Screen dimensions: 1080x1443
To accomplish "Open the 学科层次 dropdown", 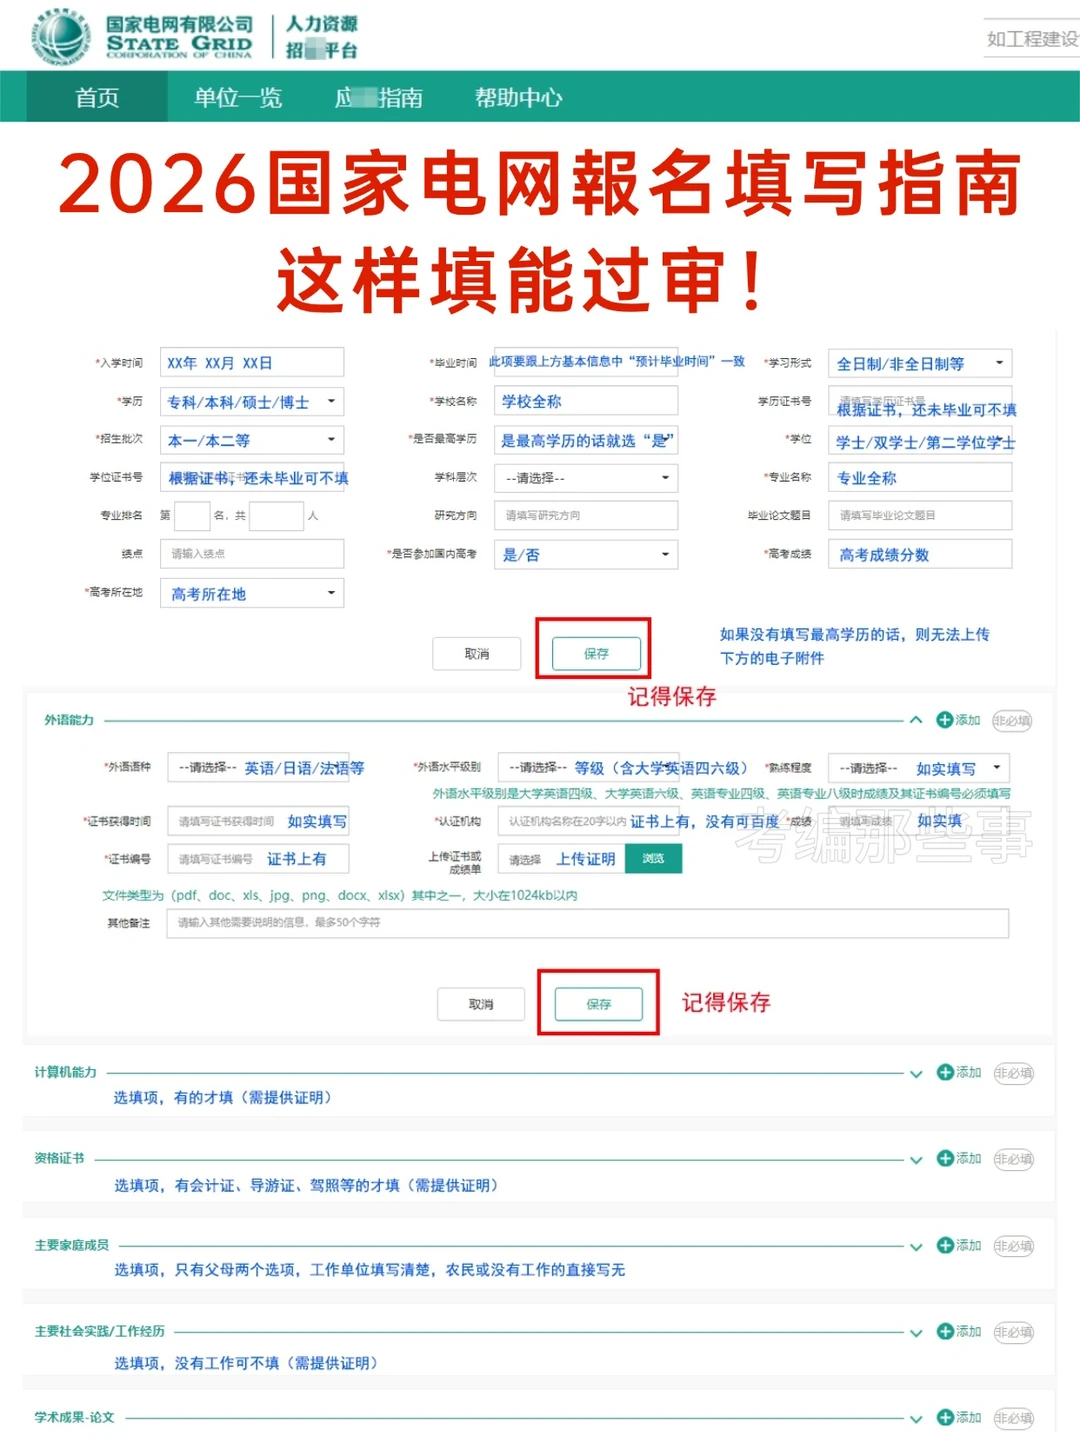I will pyautogui.click(x=586, y=478).
